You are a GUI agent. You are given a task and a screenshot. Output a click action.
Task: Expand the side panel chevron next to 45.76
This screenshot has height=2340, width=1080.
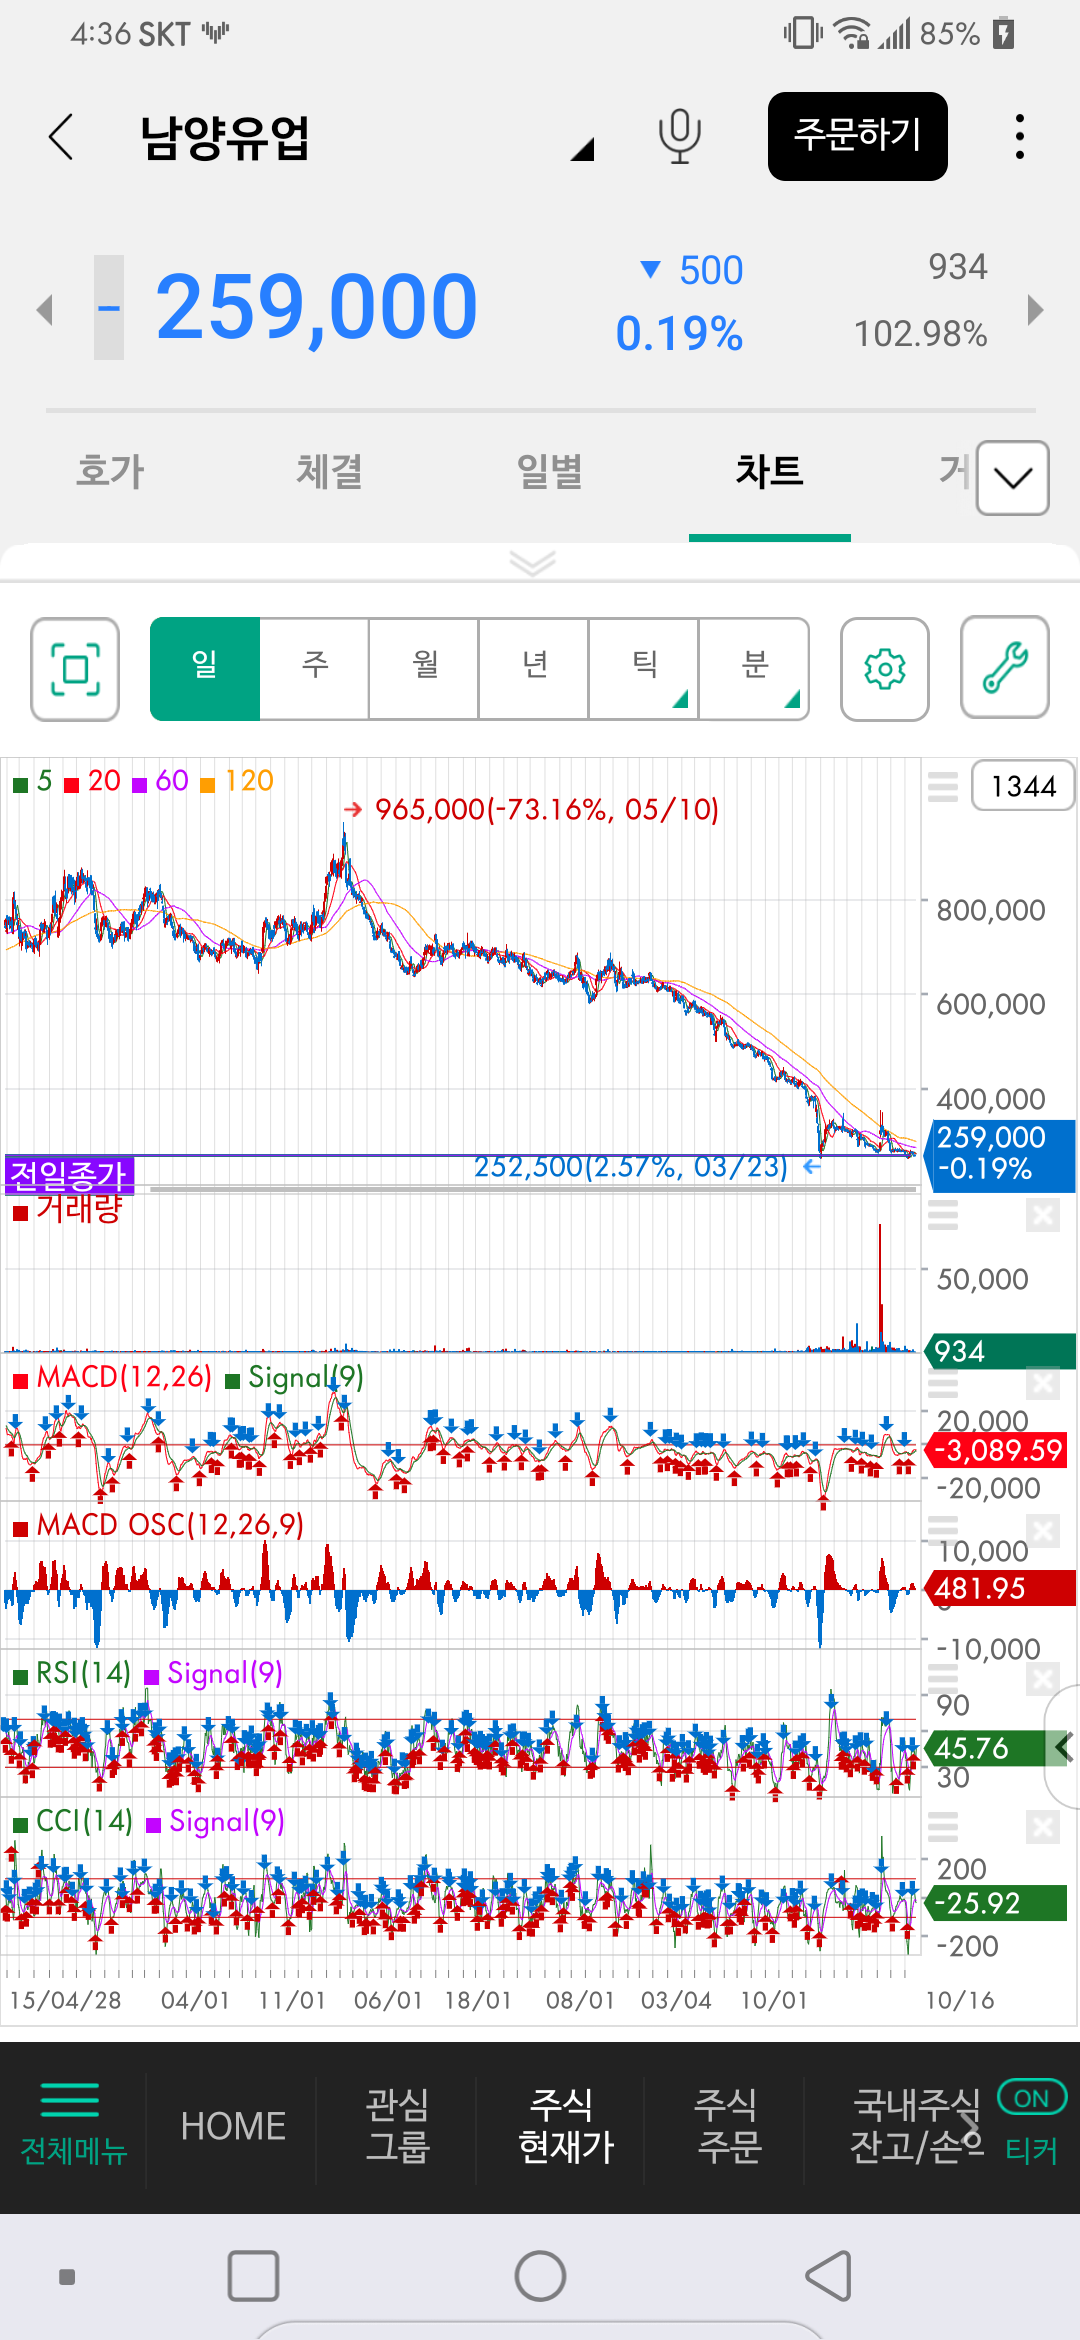[x=1063, y=1748]
